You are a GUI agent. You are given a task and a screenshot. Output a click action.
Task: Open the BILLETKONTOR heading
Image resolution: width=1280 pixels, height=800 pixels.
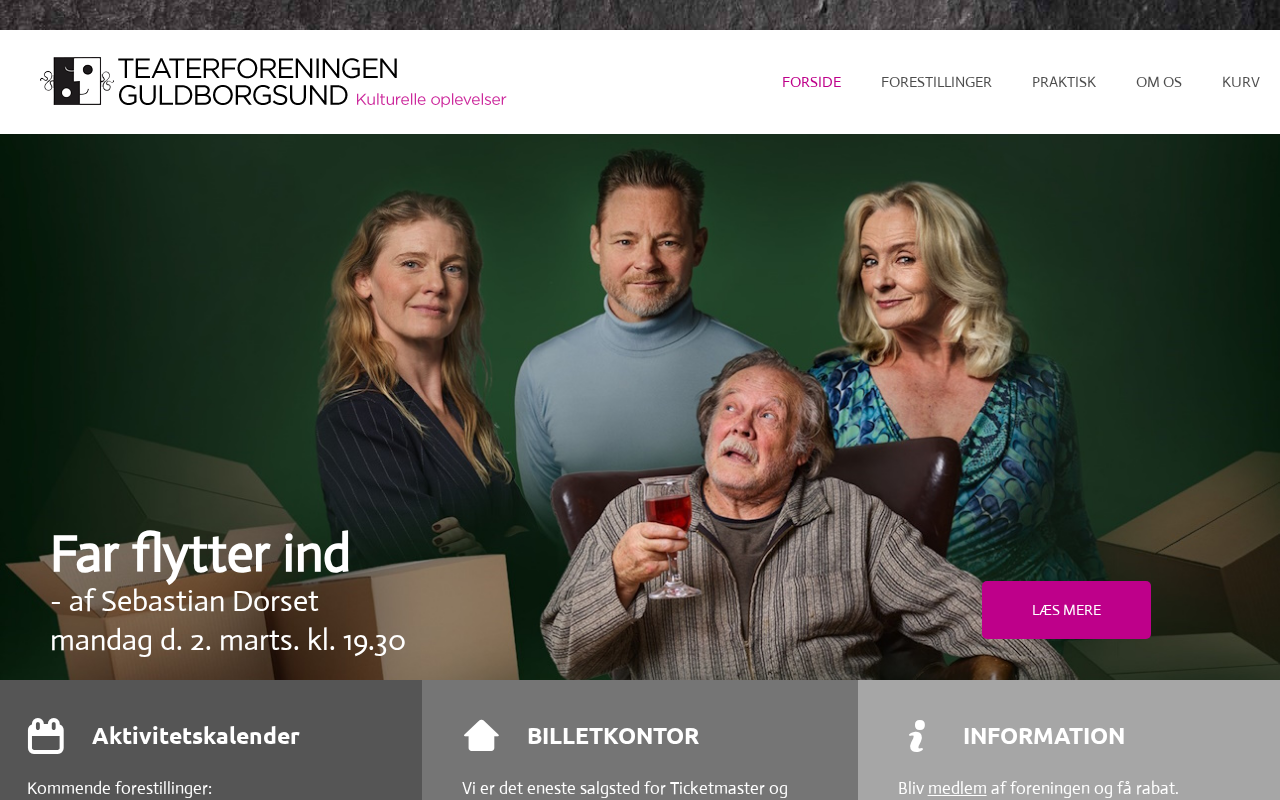613,736
